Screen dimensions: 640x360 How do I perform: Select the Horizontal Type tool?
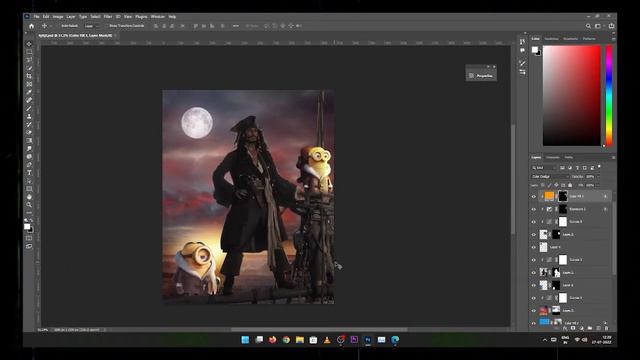pos(29,173)
